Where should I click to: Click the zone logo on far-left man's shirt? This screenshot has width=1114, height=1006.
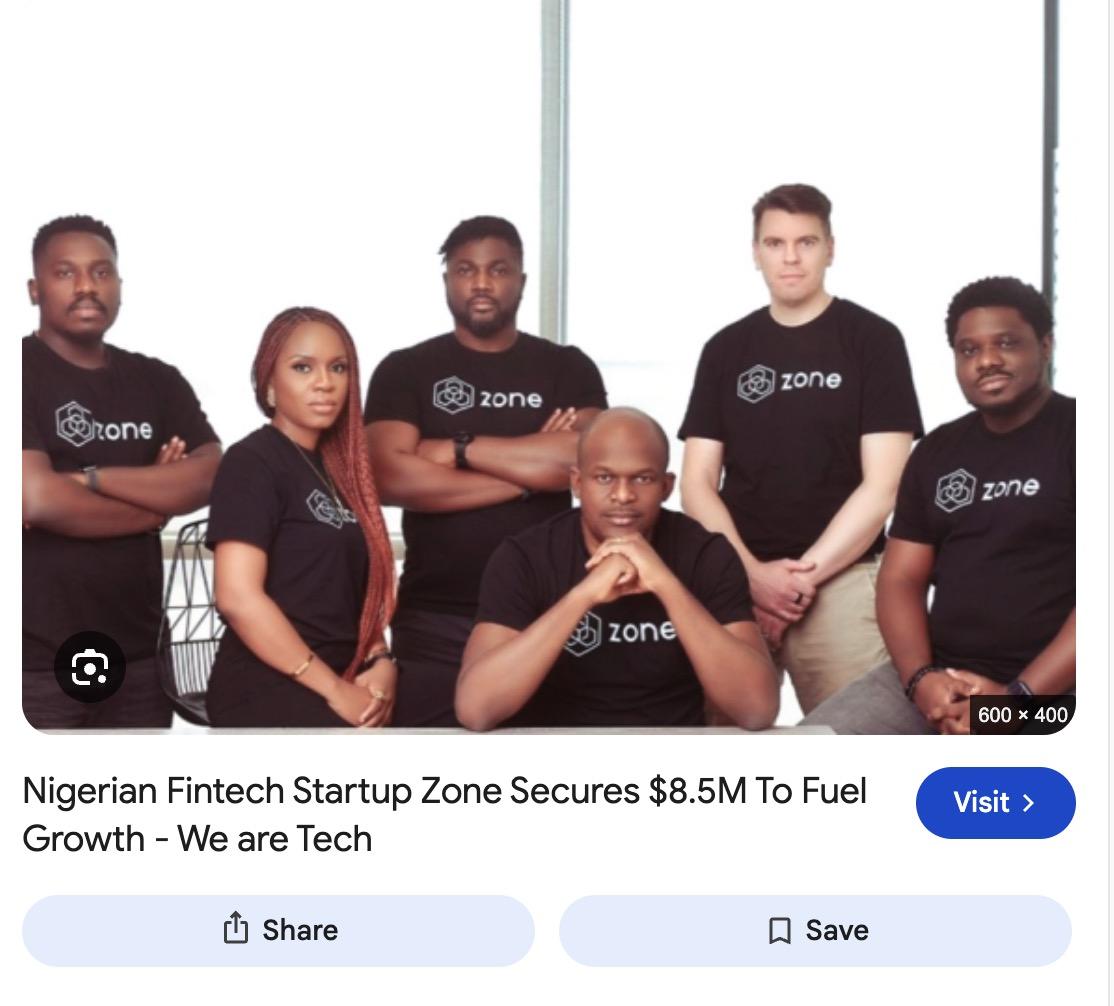point(104,426)
